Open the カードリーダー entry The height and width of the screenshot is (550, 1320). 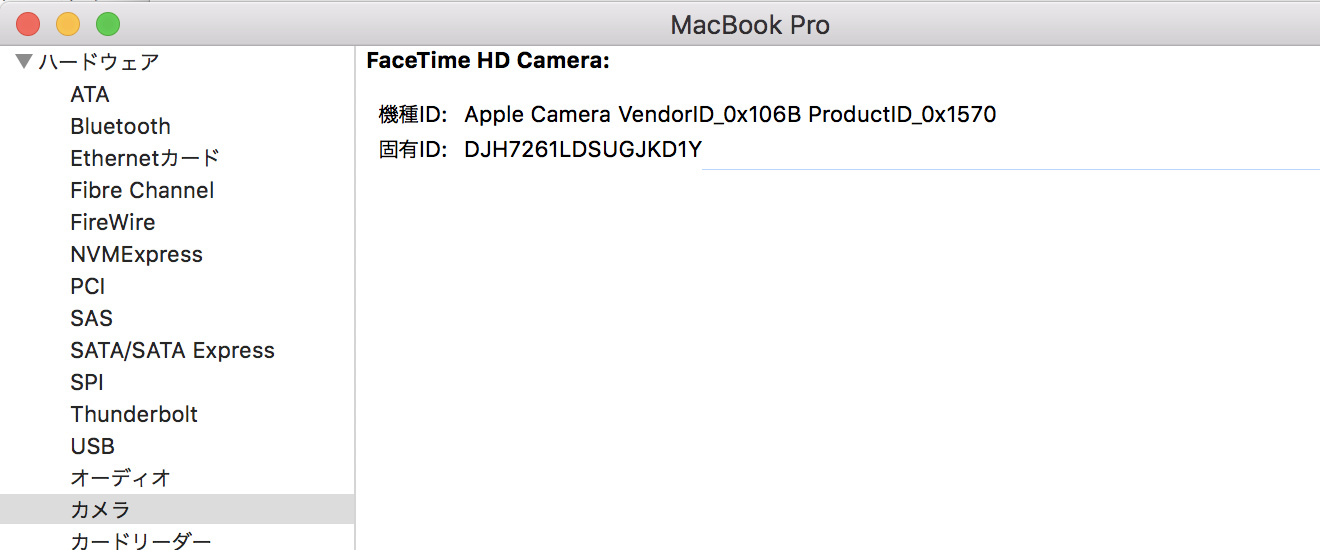point(141,541)
